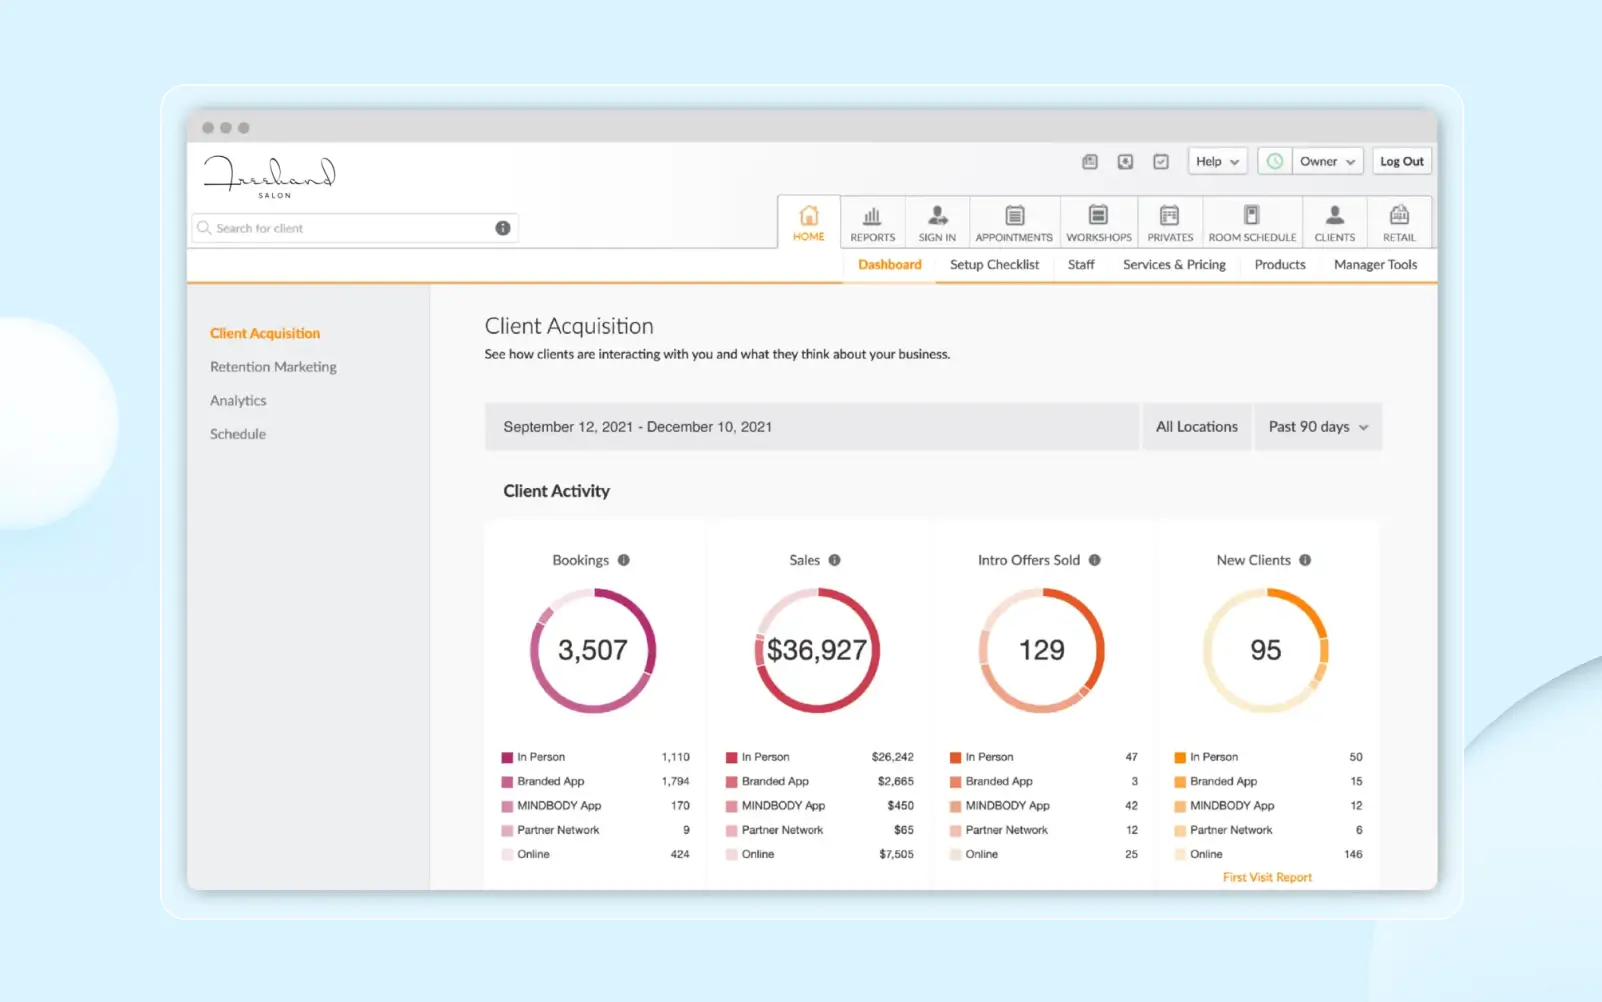Click the Bookings donut chart showing 3,507
Viewport: 1602px width, 1002px height.
tap(593, 650)
